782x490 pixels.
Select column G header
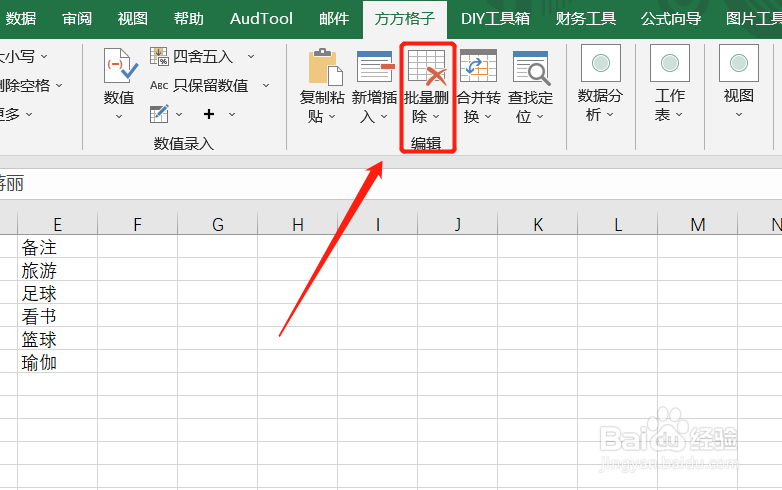pyautogui.click(x=217, y=224)
